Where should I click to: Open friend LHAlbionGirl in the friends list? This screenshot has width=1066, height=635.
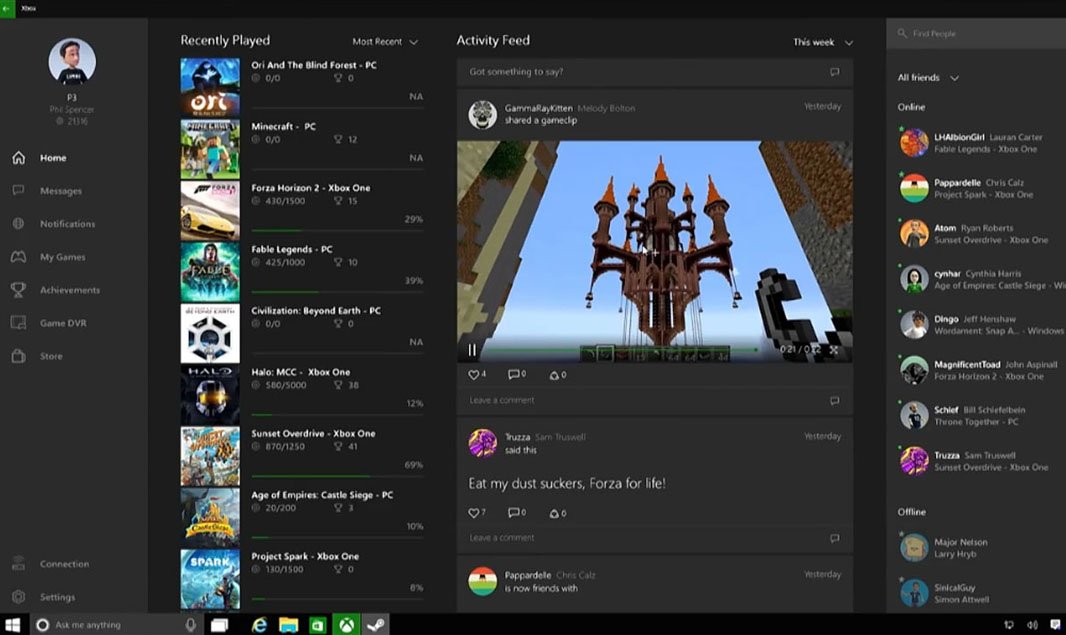coord(979,143)
